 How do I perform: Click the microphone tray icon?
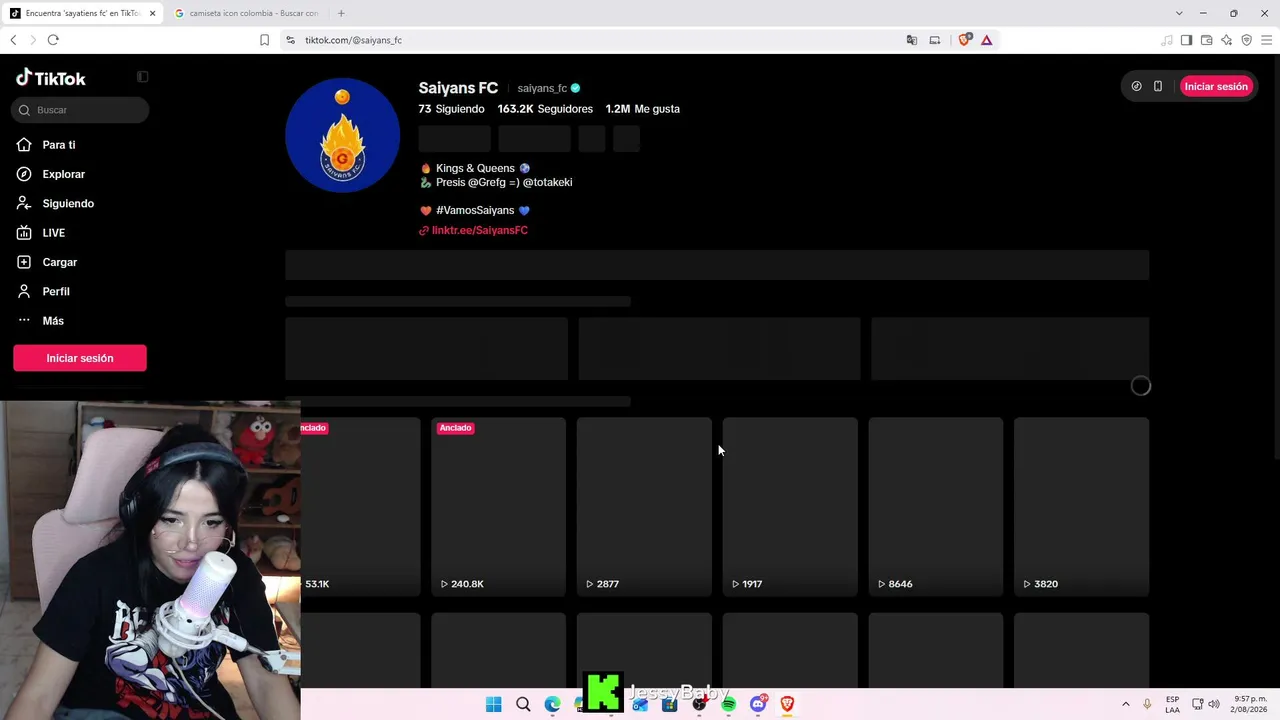coord(1147,704)
